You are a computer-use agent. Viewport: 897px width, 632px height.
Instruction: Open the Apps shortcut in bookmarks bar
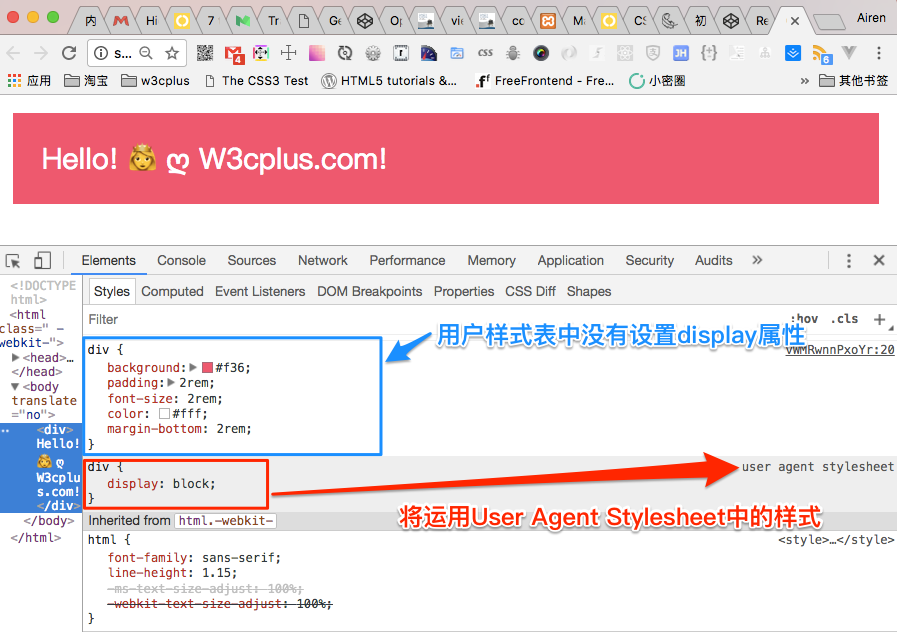click(x=29, y=81)
